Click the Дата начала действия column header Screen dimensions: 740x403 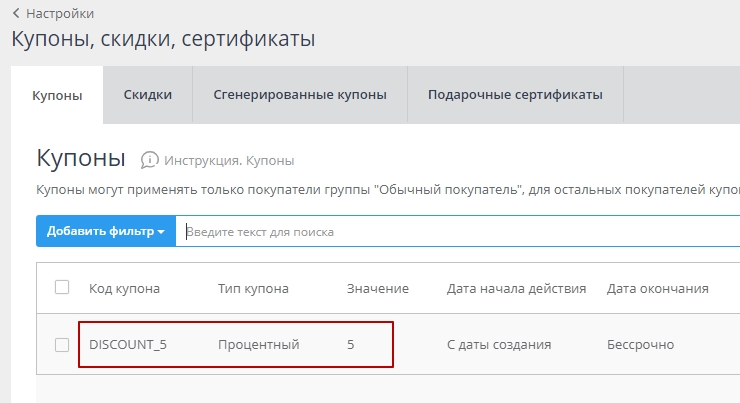click(516, 289)
